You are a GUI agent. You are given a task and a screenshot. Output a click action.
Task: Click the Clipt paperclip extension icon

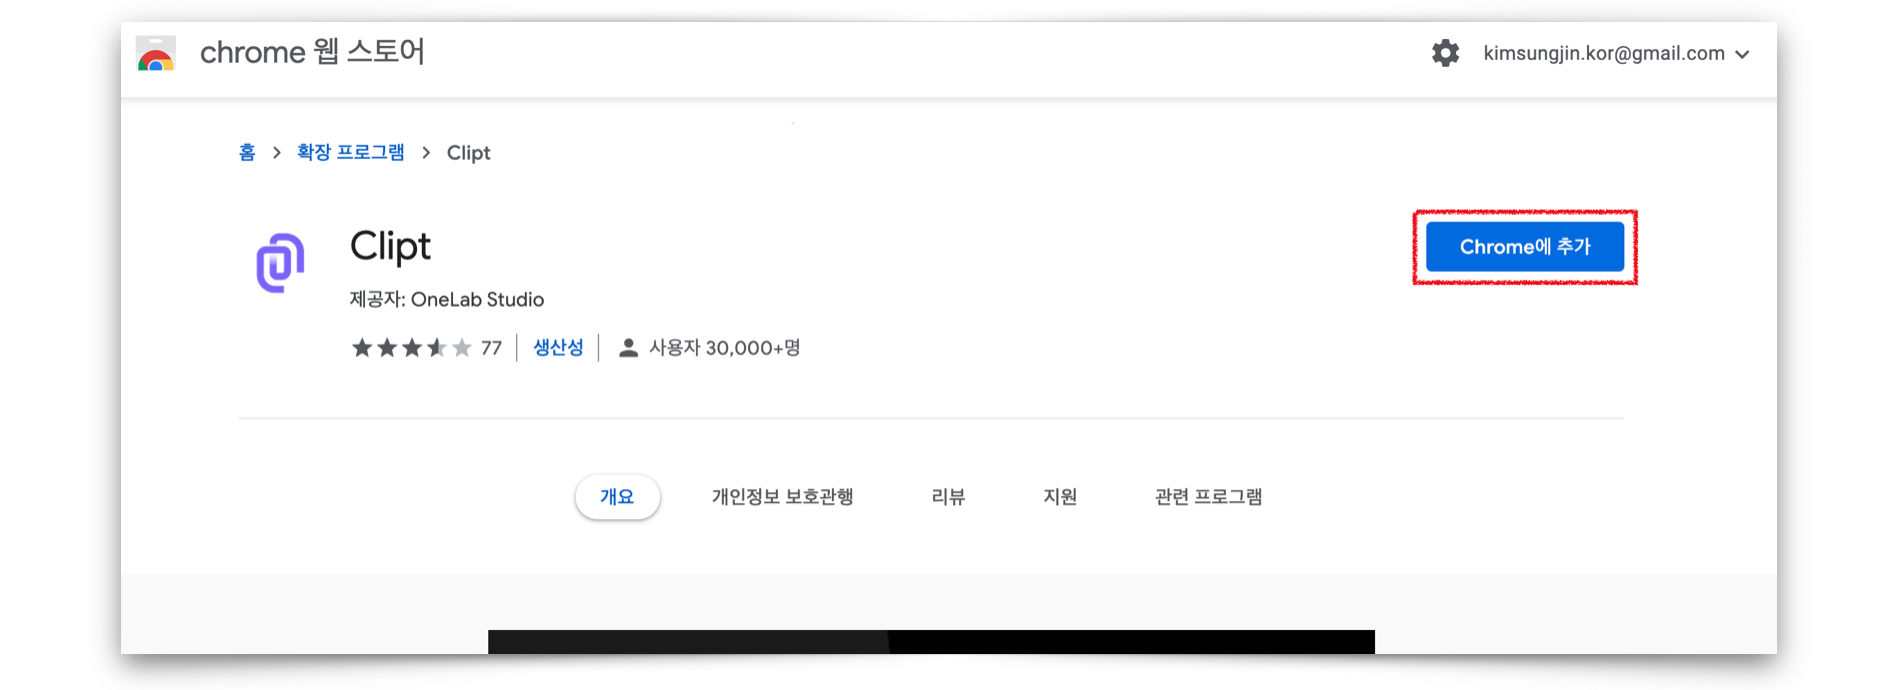tap(280, 263)
